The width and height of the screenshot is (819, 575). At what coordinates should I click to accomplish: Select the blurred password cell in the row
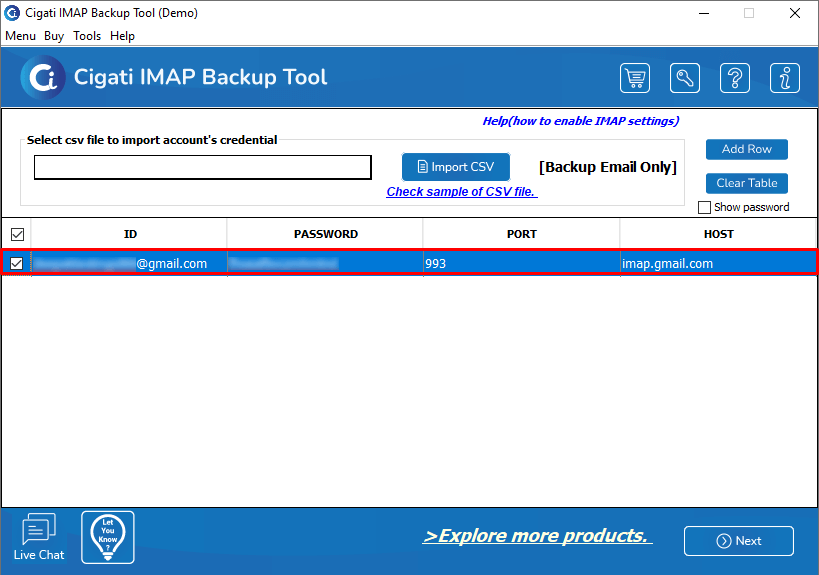tap(325, 263)
